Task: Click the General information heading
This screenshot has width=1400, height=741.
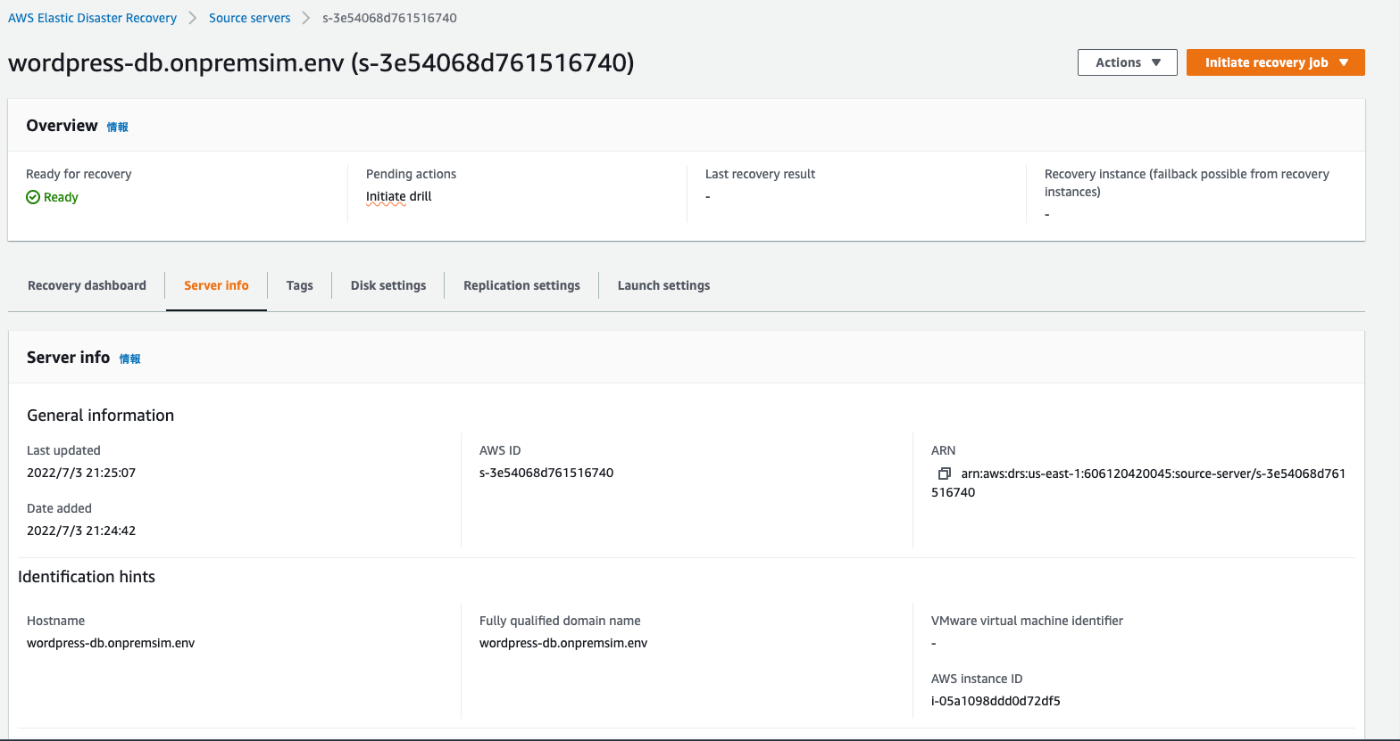Action: tap(100, 415)
